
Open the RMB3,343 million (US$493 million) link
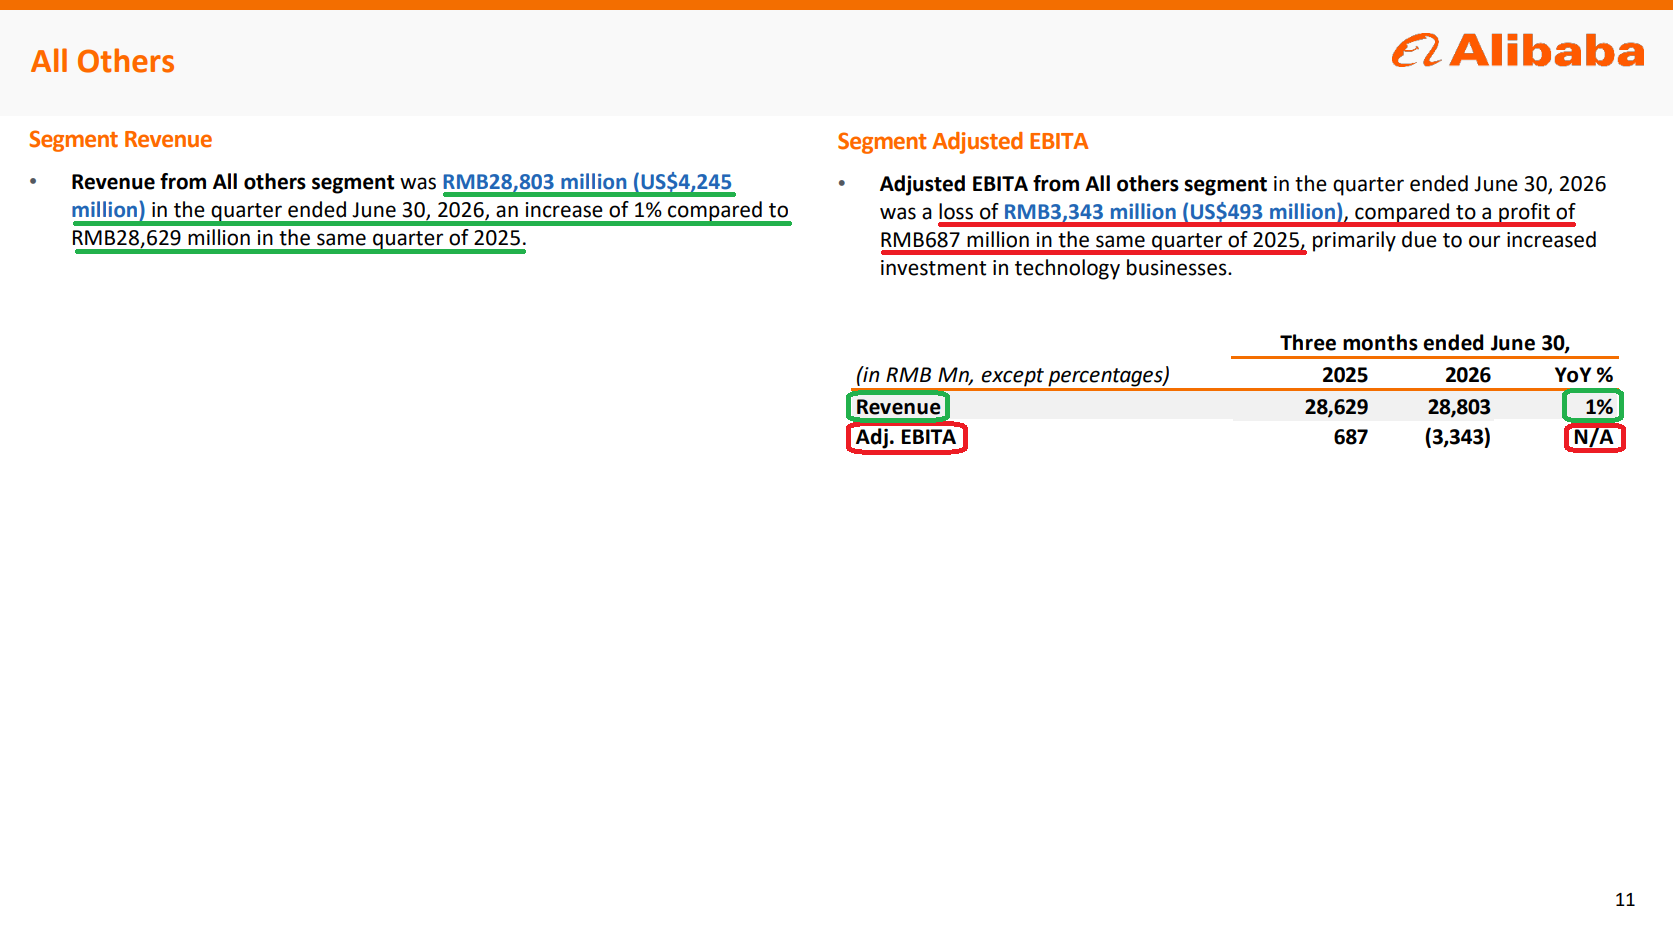pyautogui.click(x=1173, y=212)
